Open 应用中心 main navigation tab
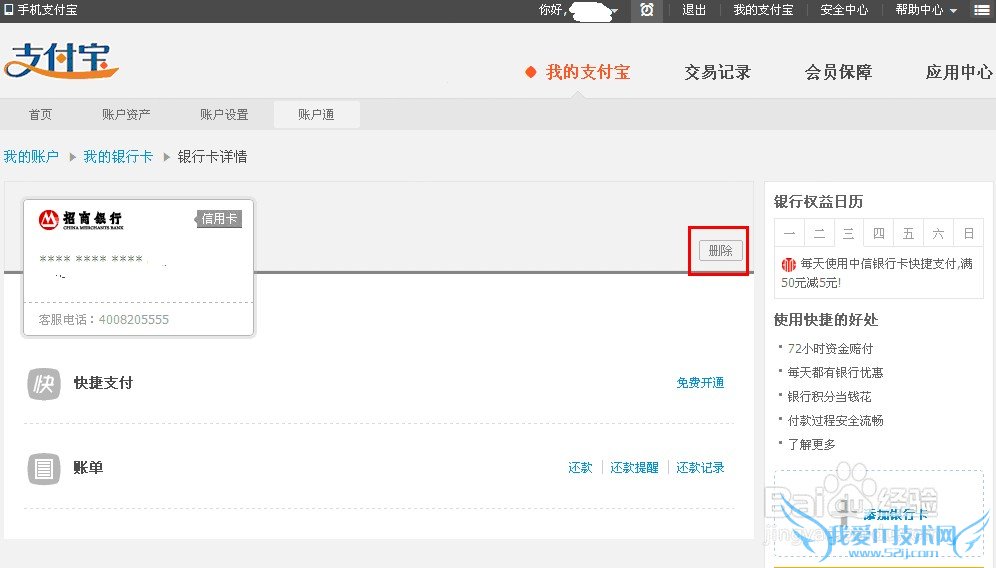This screenshot has height=568, width=996. tap(959, 72)
